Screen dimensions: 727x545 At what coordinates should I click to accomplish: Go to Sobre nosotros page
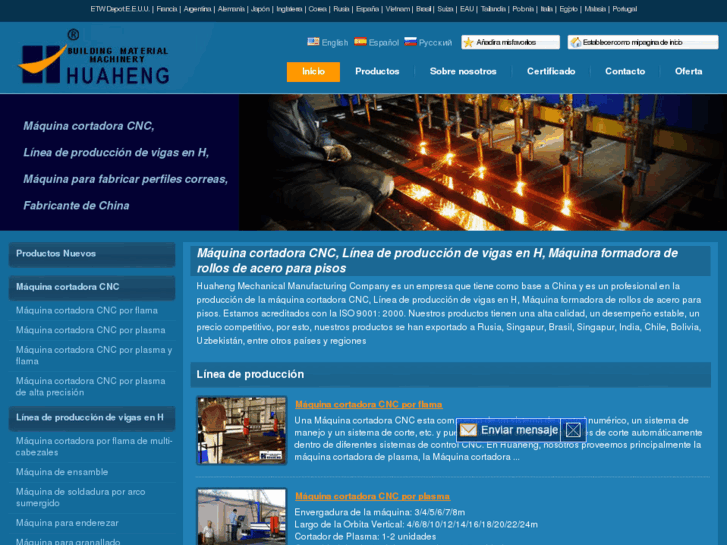463,71
